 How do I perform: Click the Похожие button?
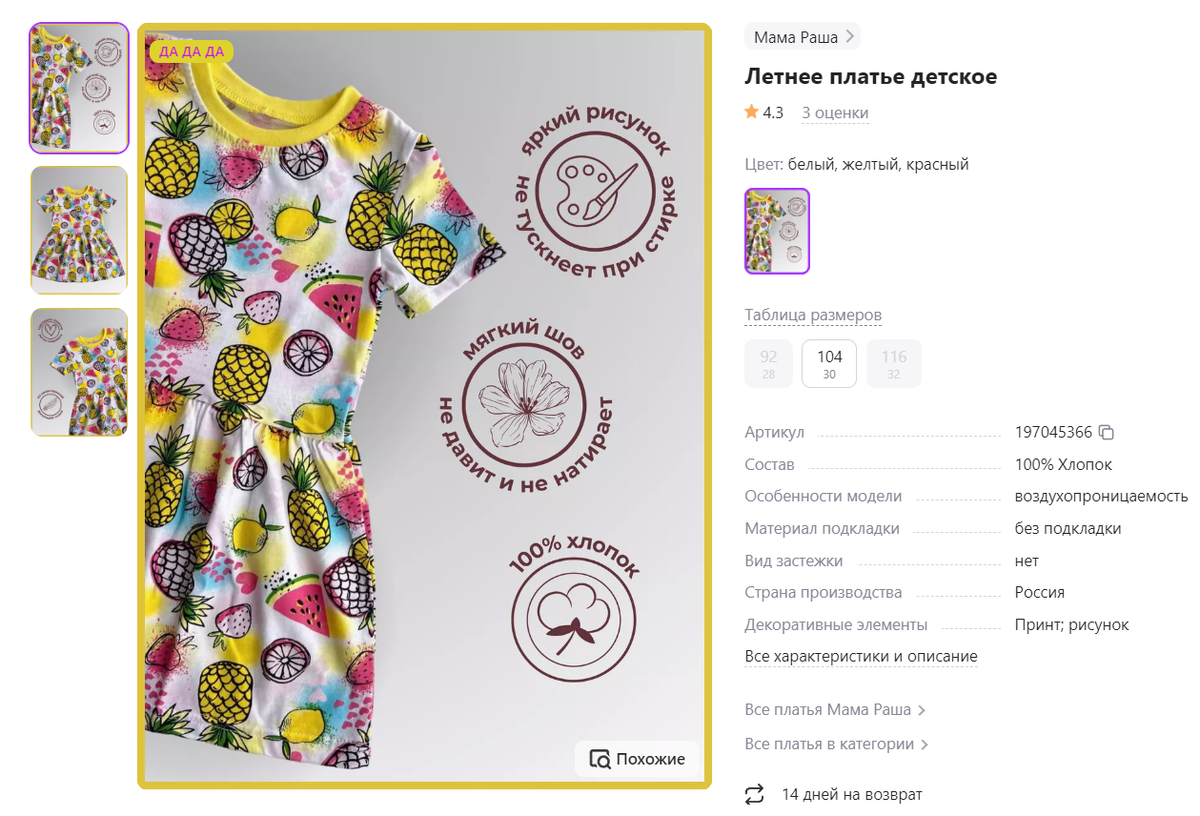637,759
